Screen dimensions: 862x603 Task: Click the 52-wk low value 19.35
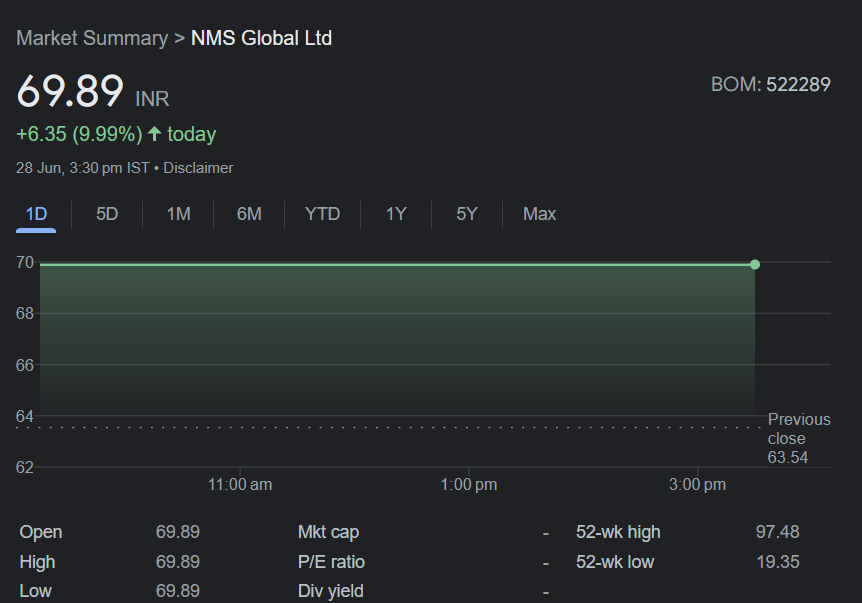point(777,562)
